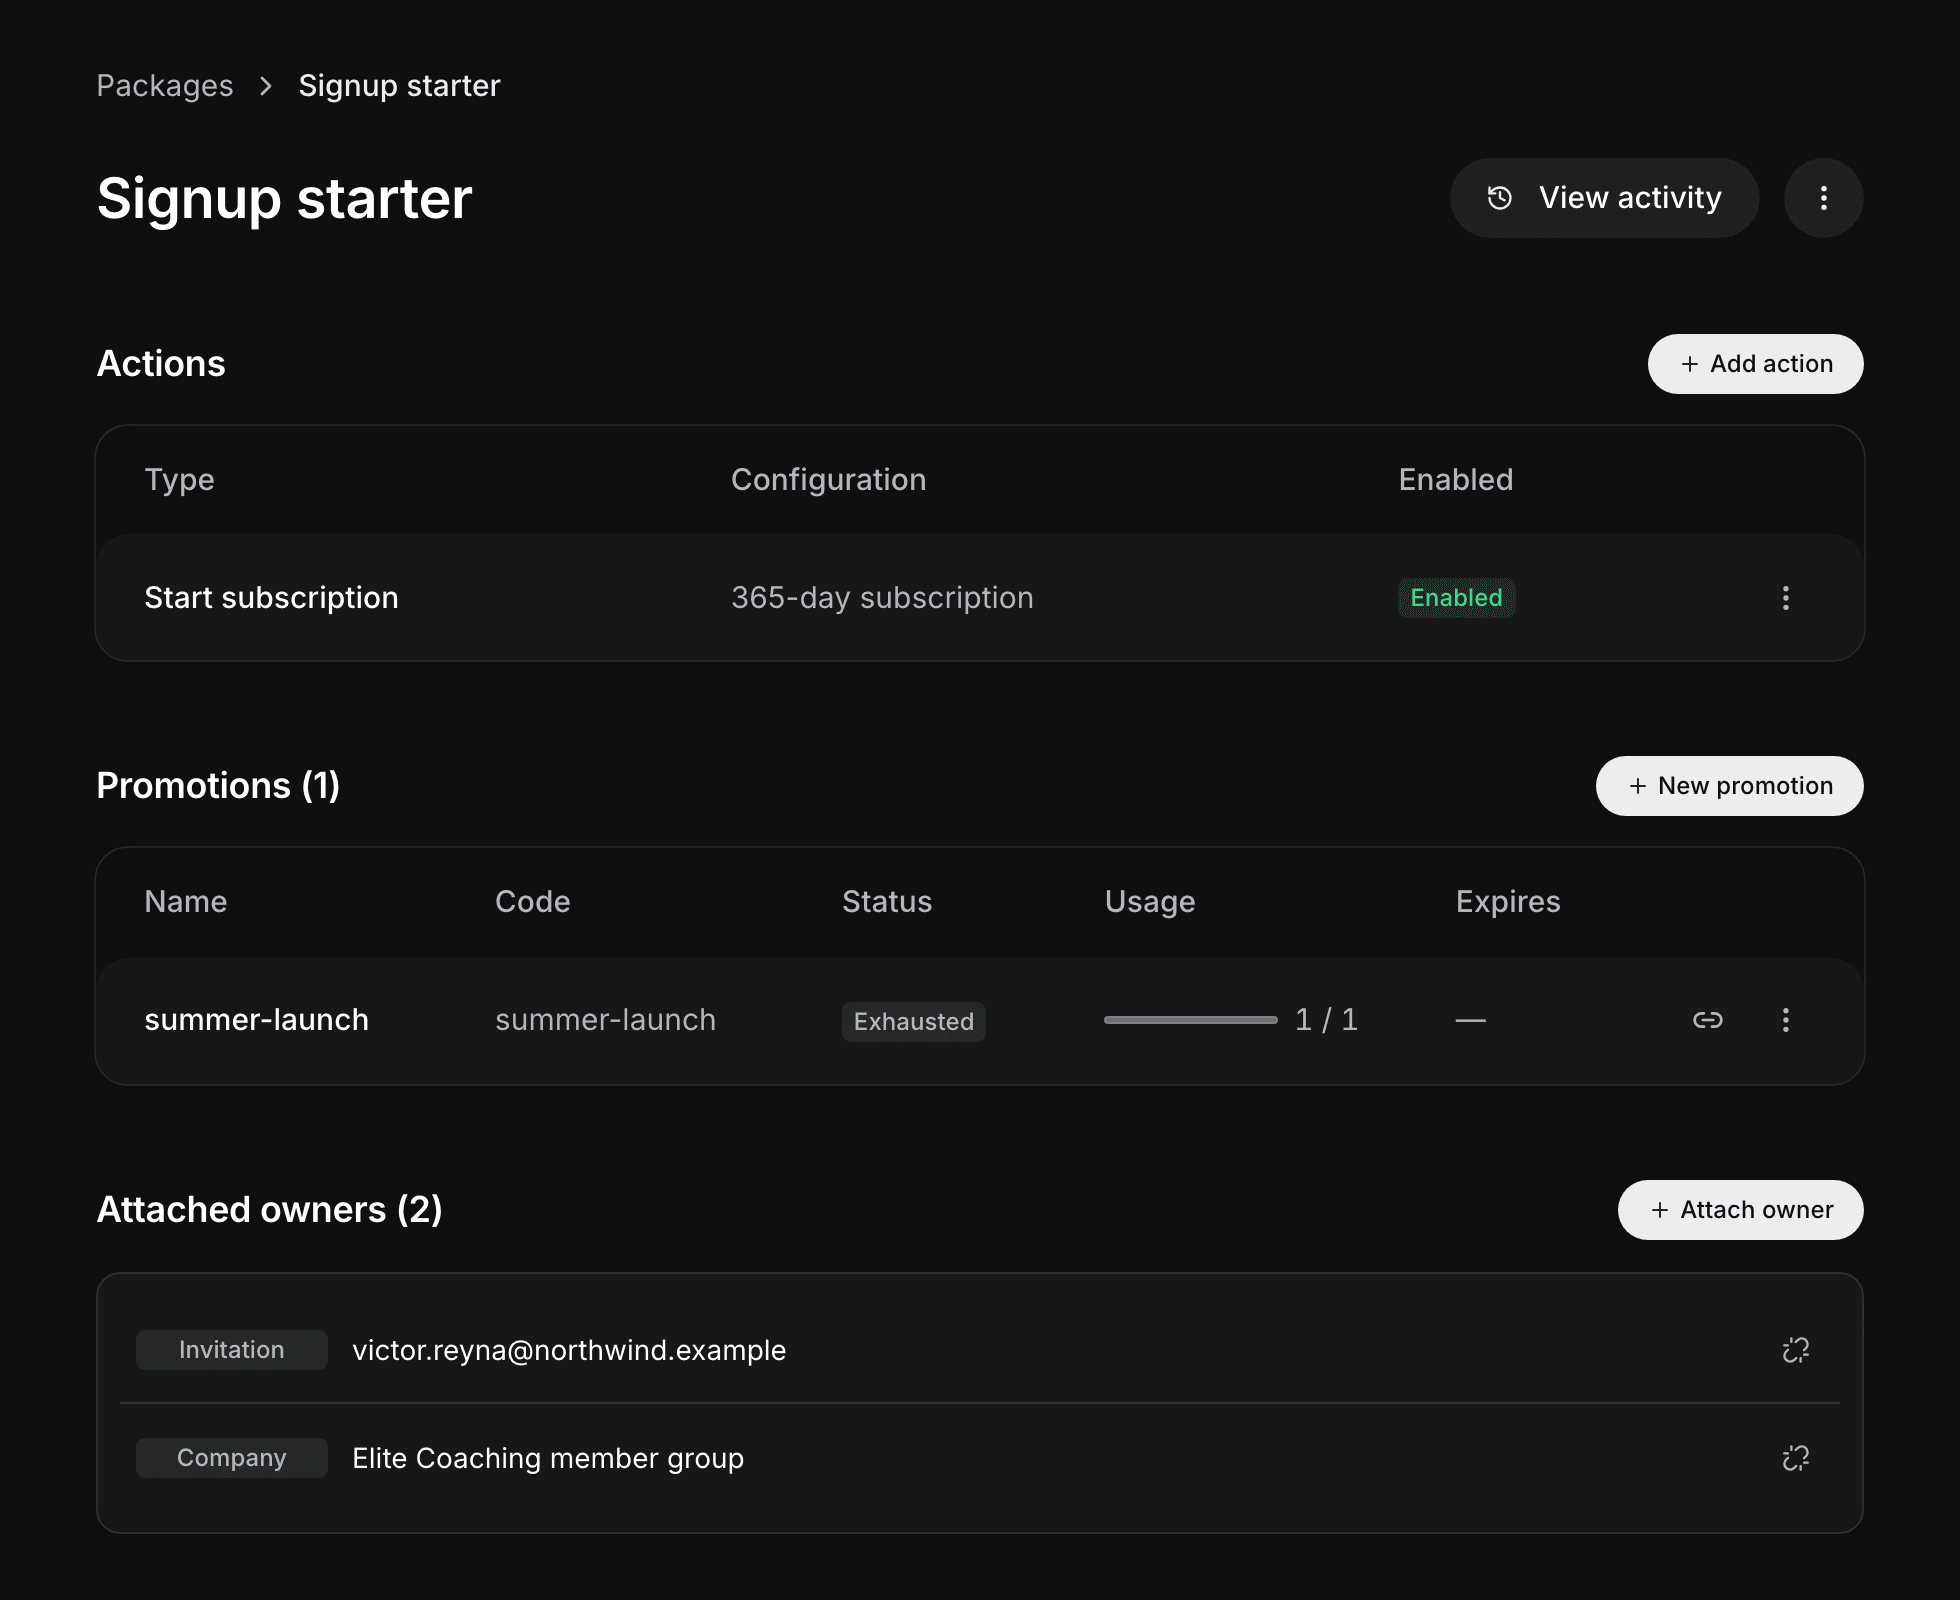
Task: Click the Promotions (1) section heading
Action: click(x=218, y=786)
